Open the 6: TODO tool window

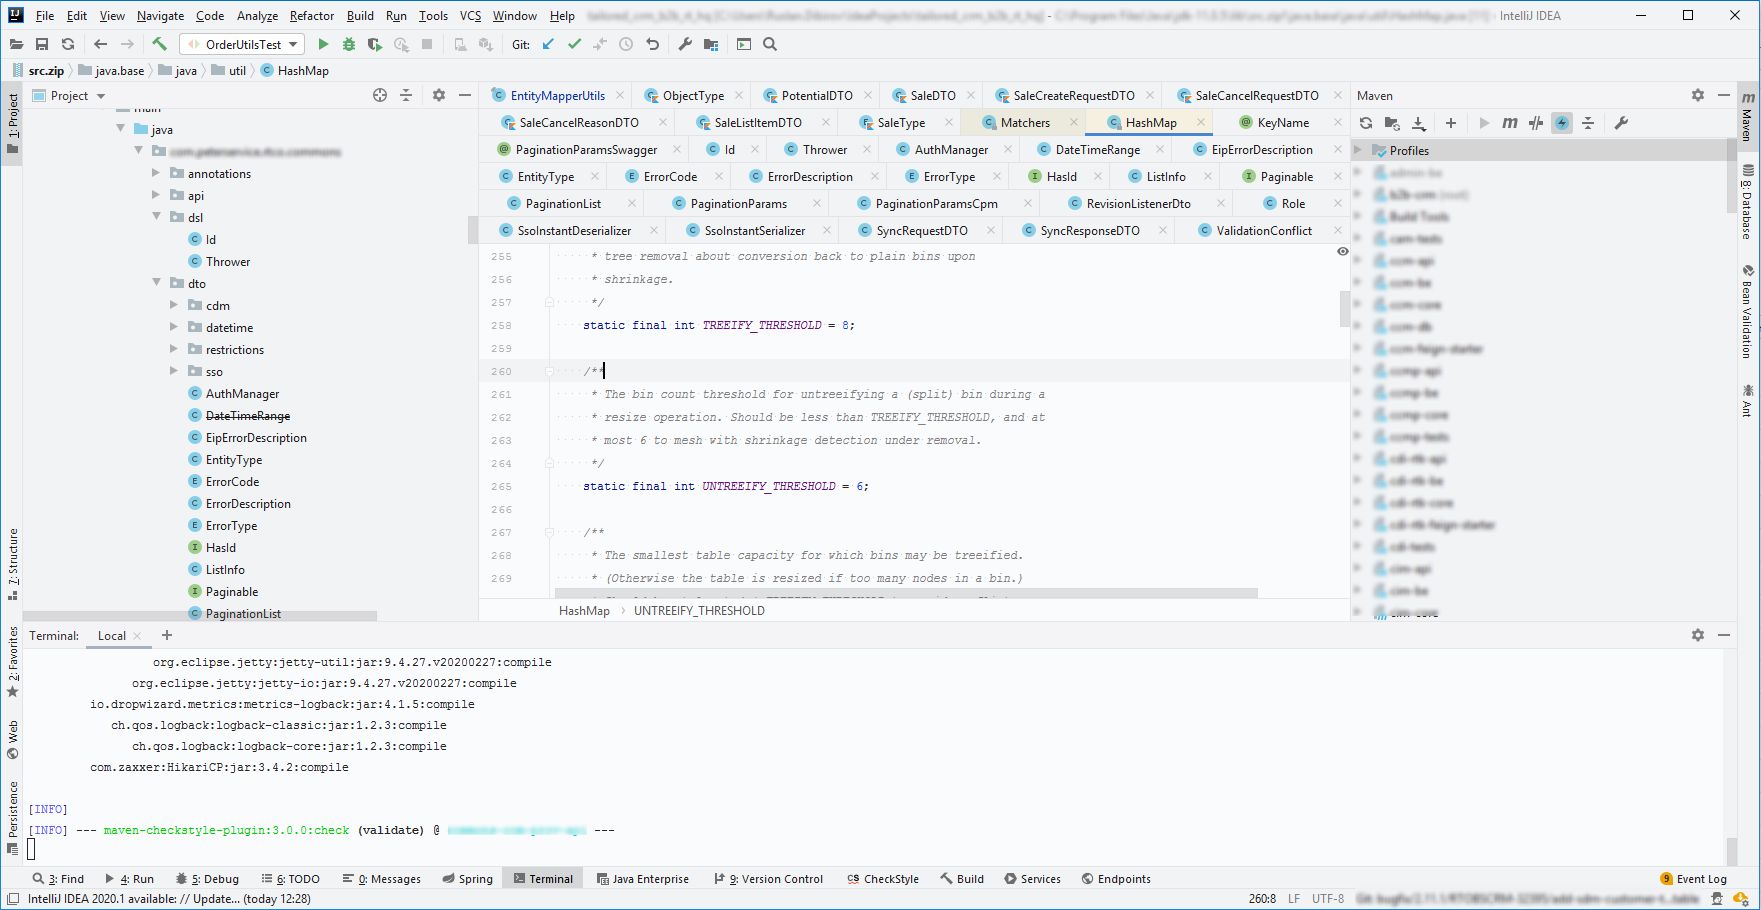click(291, 879)
